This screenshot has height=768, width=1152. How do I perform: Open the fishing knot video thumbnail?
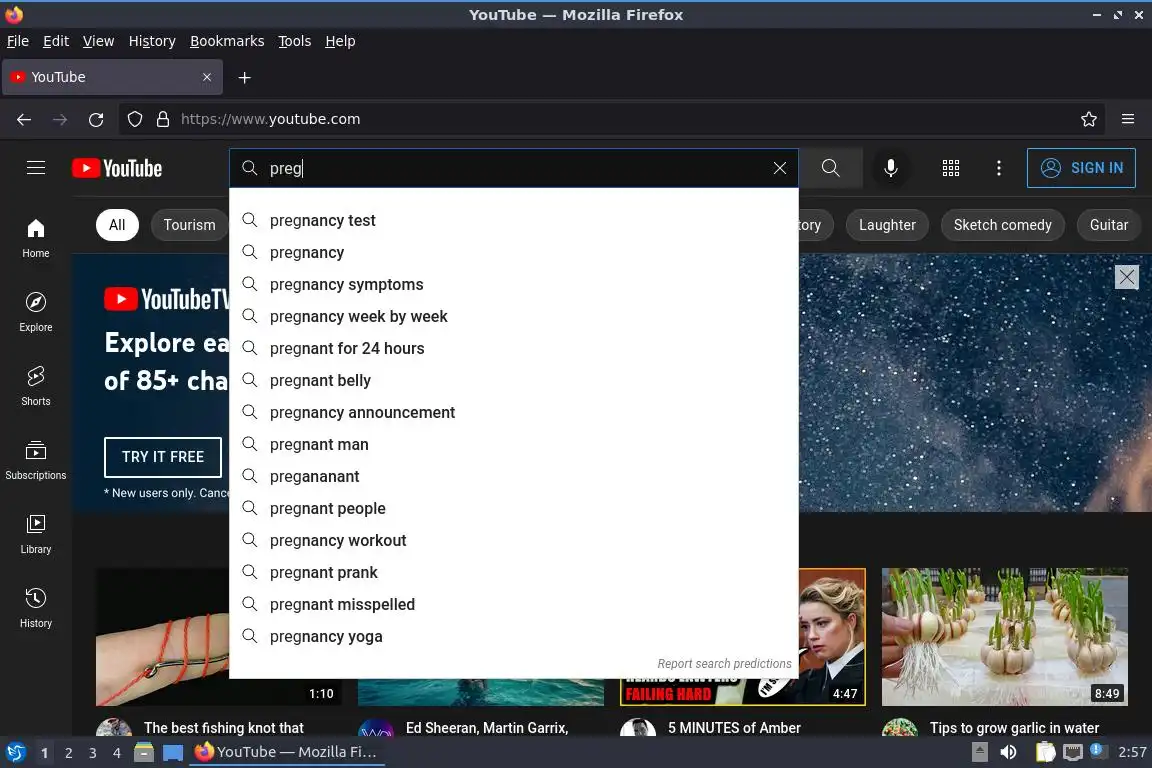(162, 636)
